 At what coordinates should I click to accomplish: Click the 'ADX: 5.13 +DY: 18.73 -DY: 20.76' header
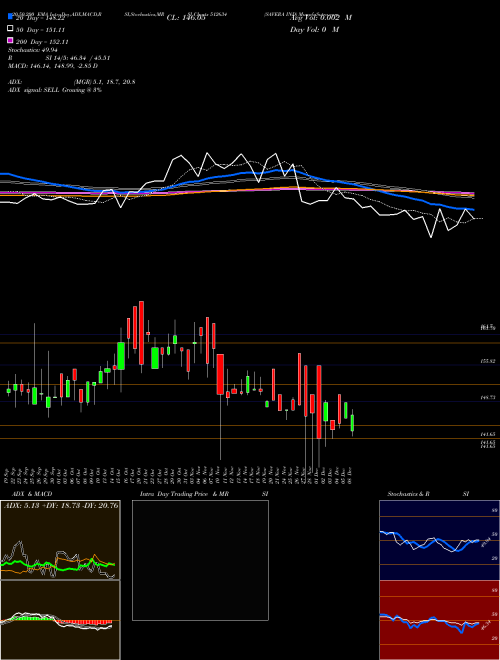(x=61, y=505)
